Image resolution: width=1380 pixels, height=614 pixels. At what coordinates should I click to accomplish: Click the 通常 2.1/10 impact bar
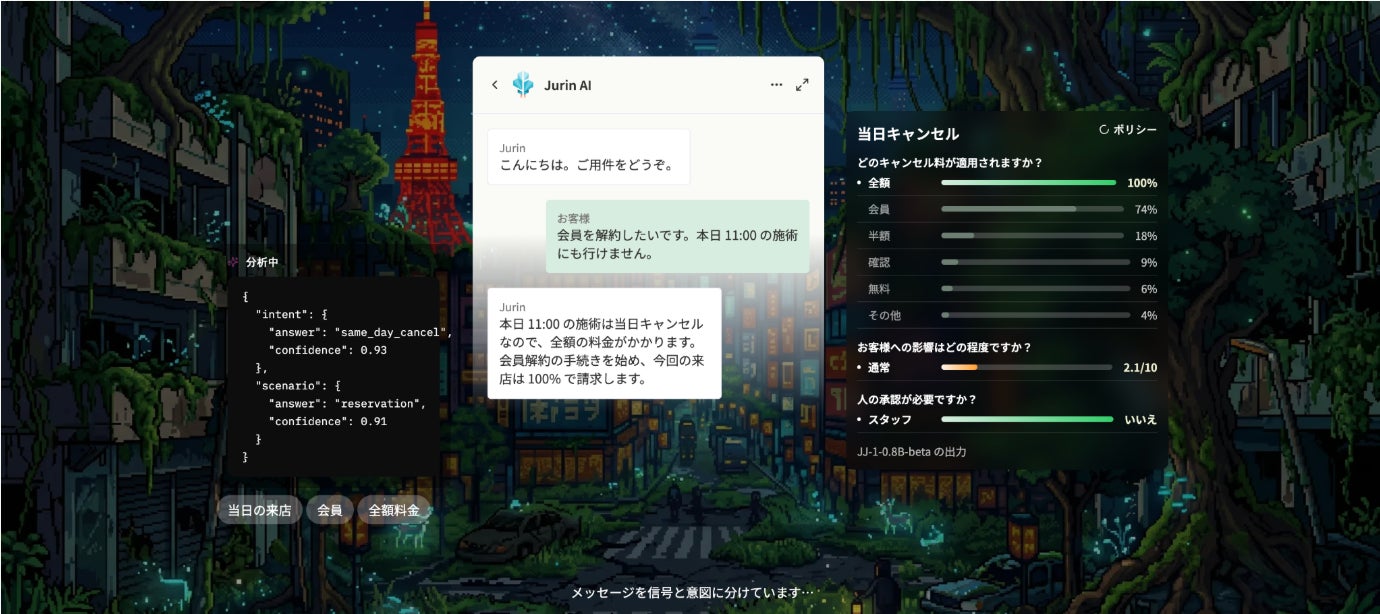(1026, 367)
